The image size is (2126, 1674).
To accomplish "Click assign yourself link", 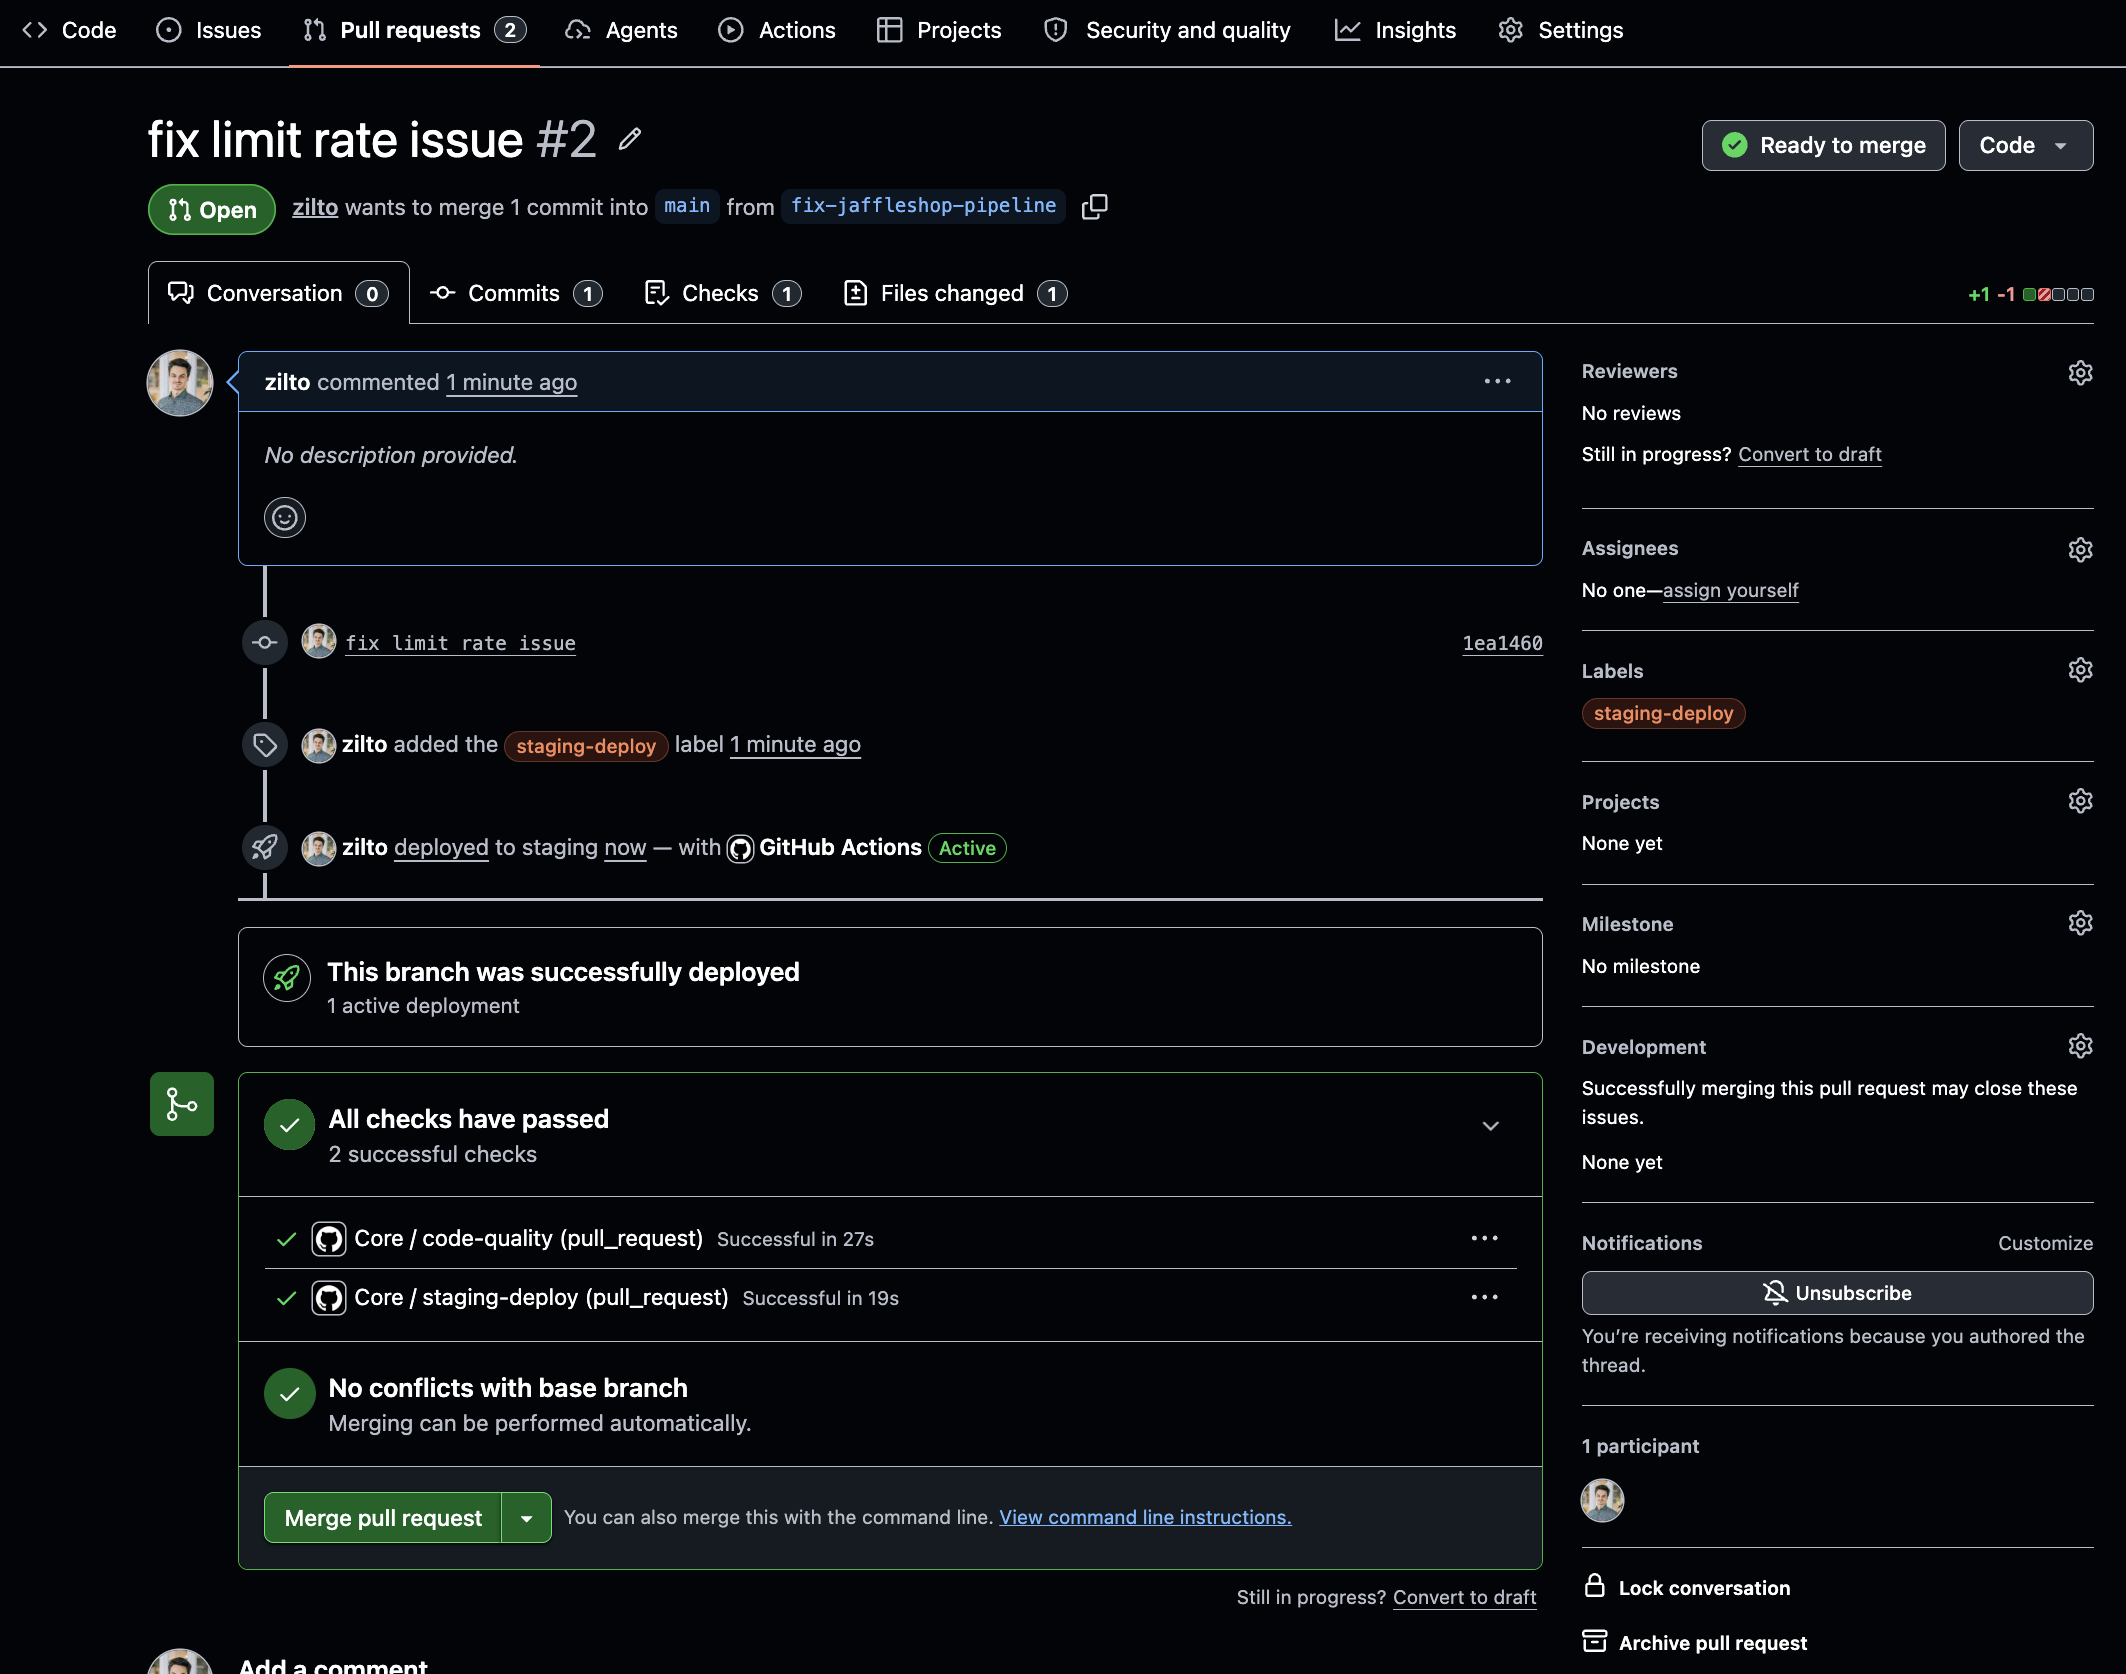I will tap(1730, 590).
